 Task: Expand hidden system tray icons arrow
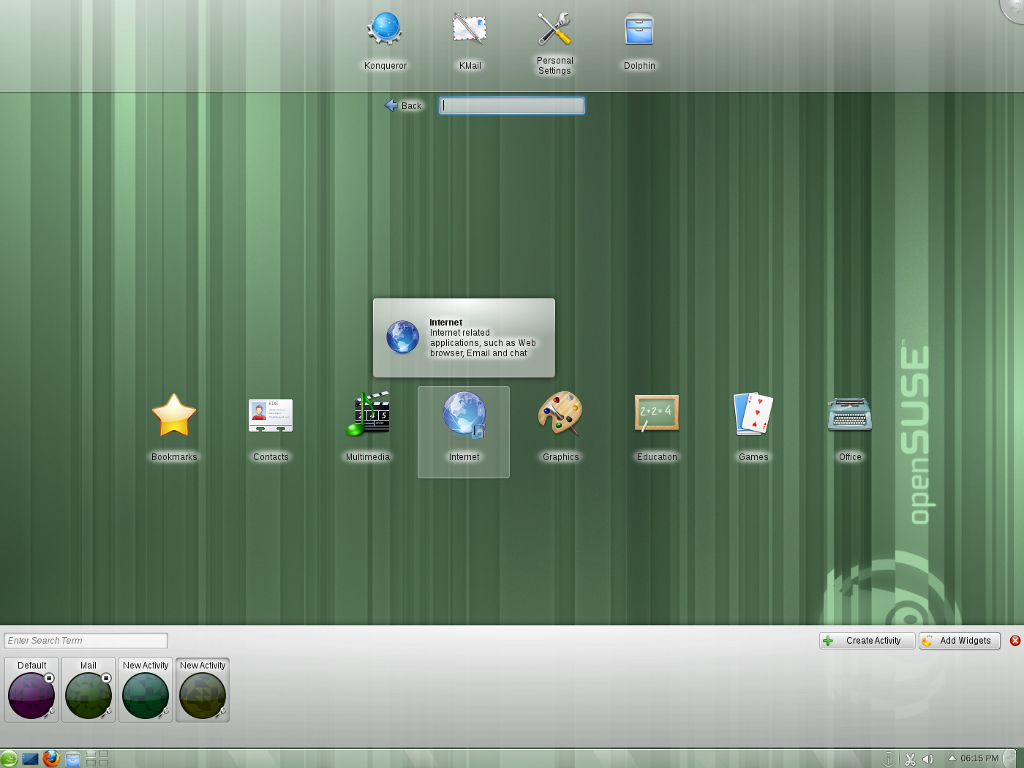[x=952, y=758]
